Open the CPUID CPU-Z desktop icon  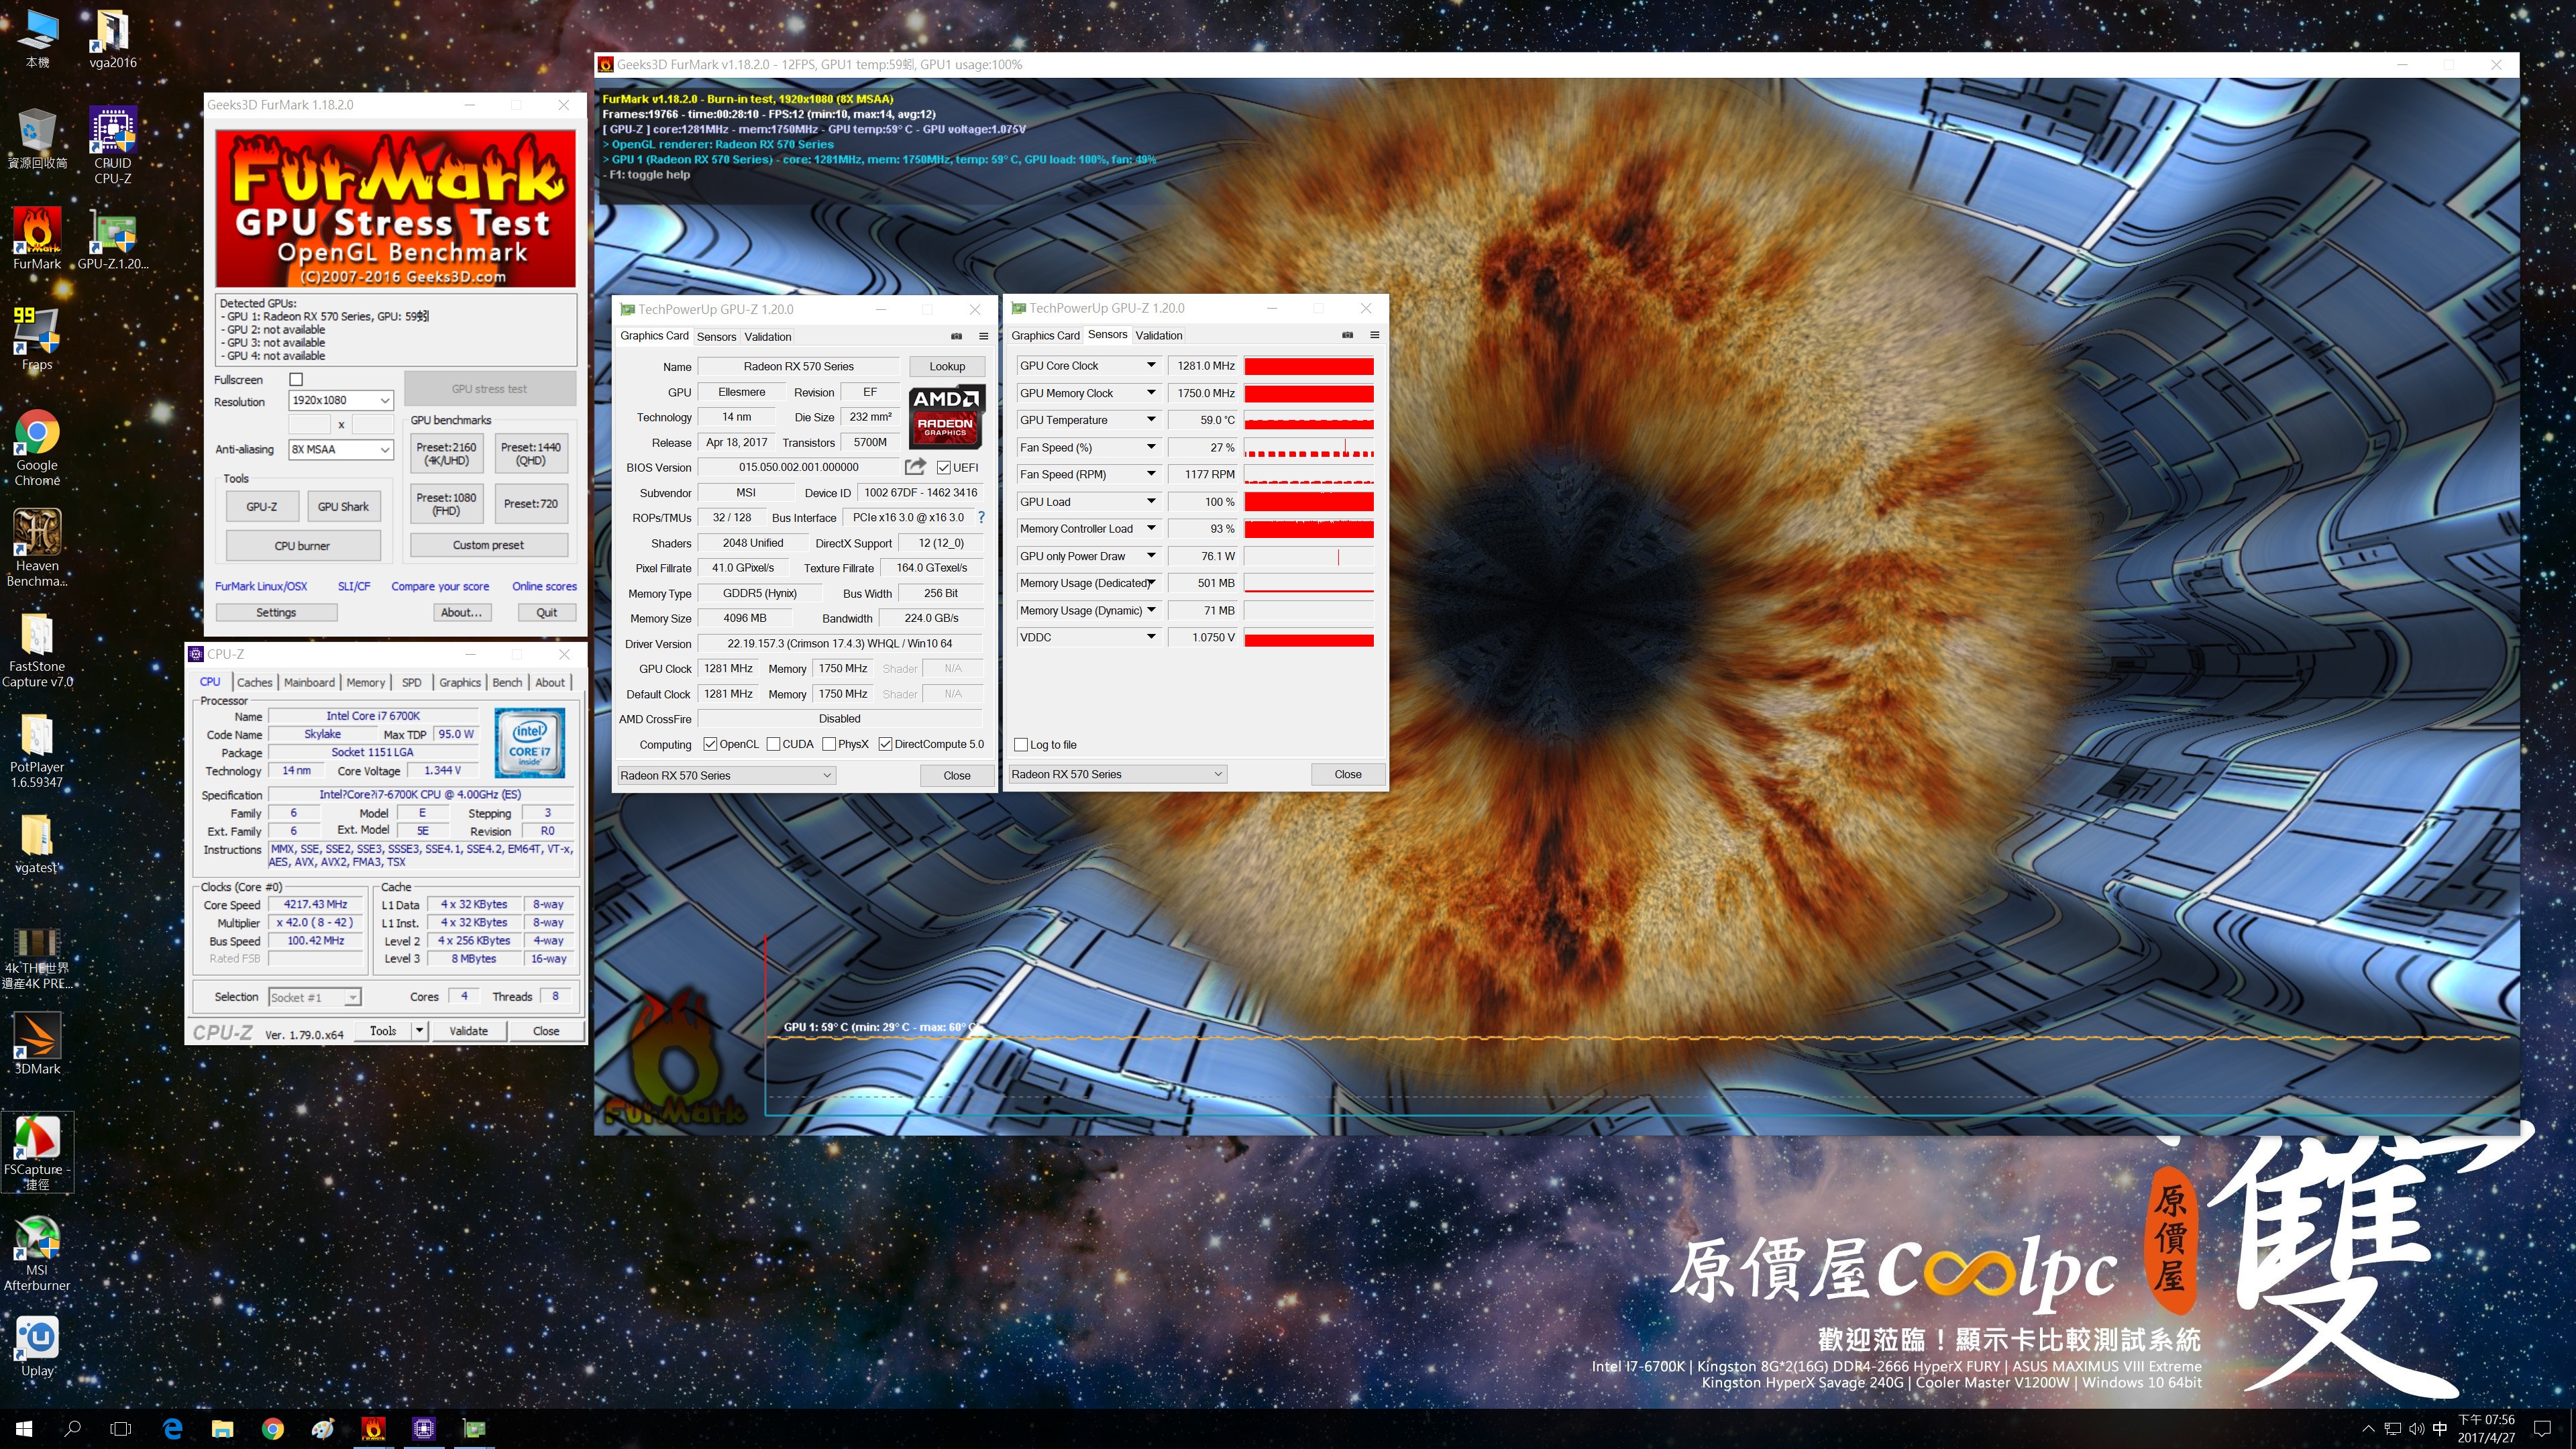click(x=113, y=145)
